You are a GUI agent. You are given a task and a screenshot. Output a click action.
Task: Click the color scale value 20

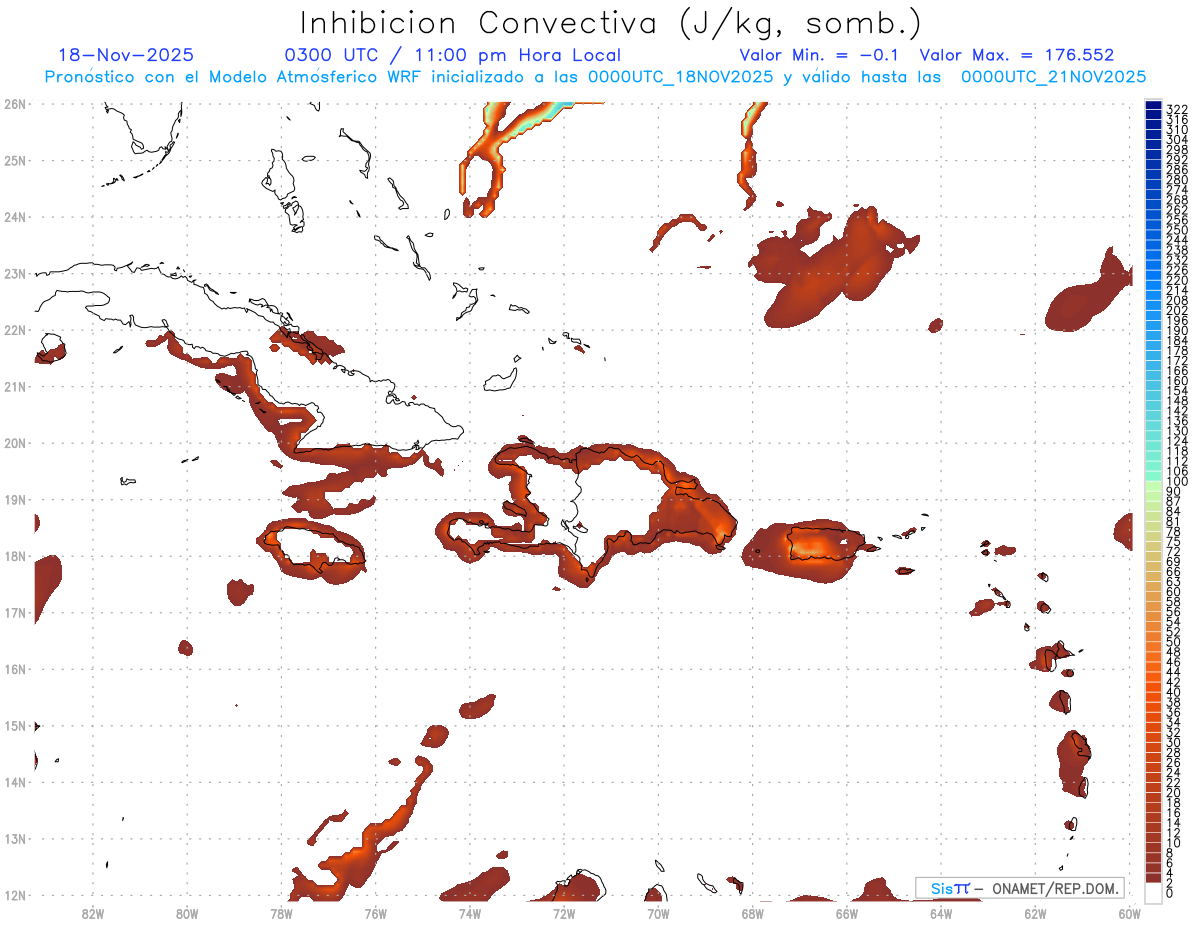click(1174, 792)
